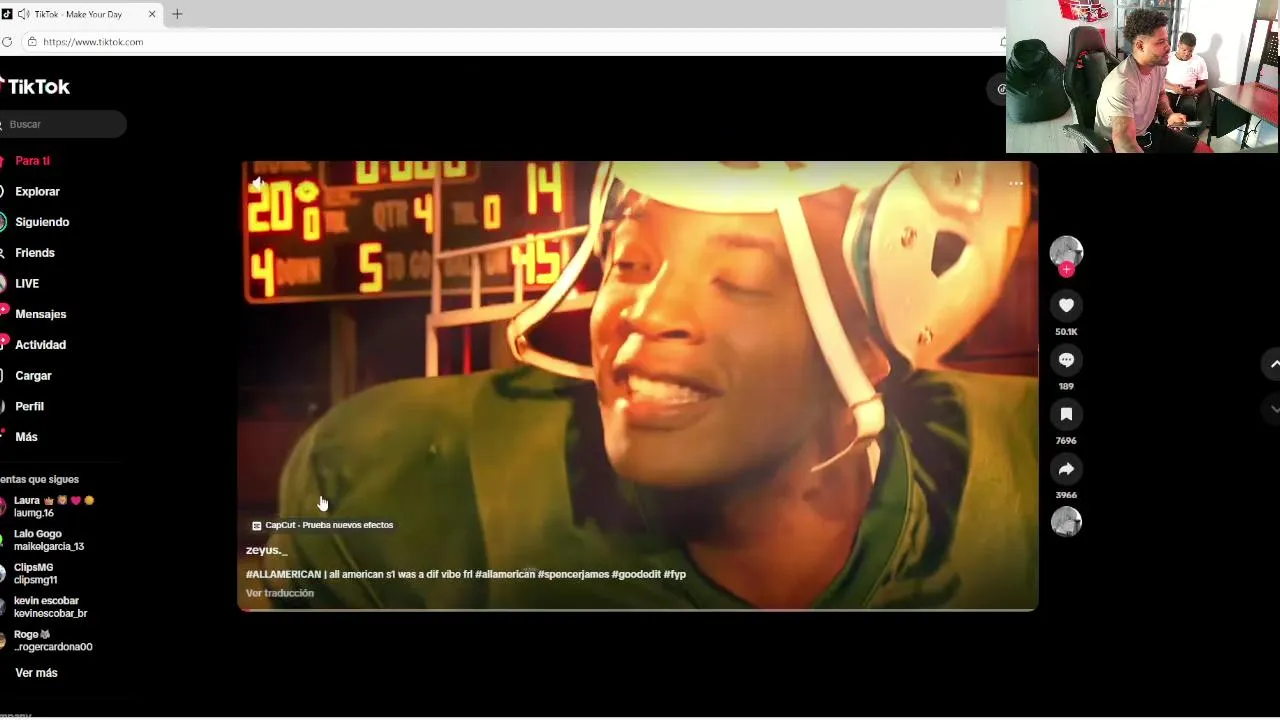
Task: Toggle video mute speaker icon
Action: click(x=258, y=183)
